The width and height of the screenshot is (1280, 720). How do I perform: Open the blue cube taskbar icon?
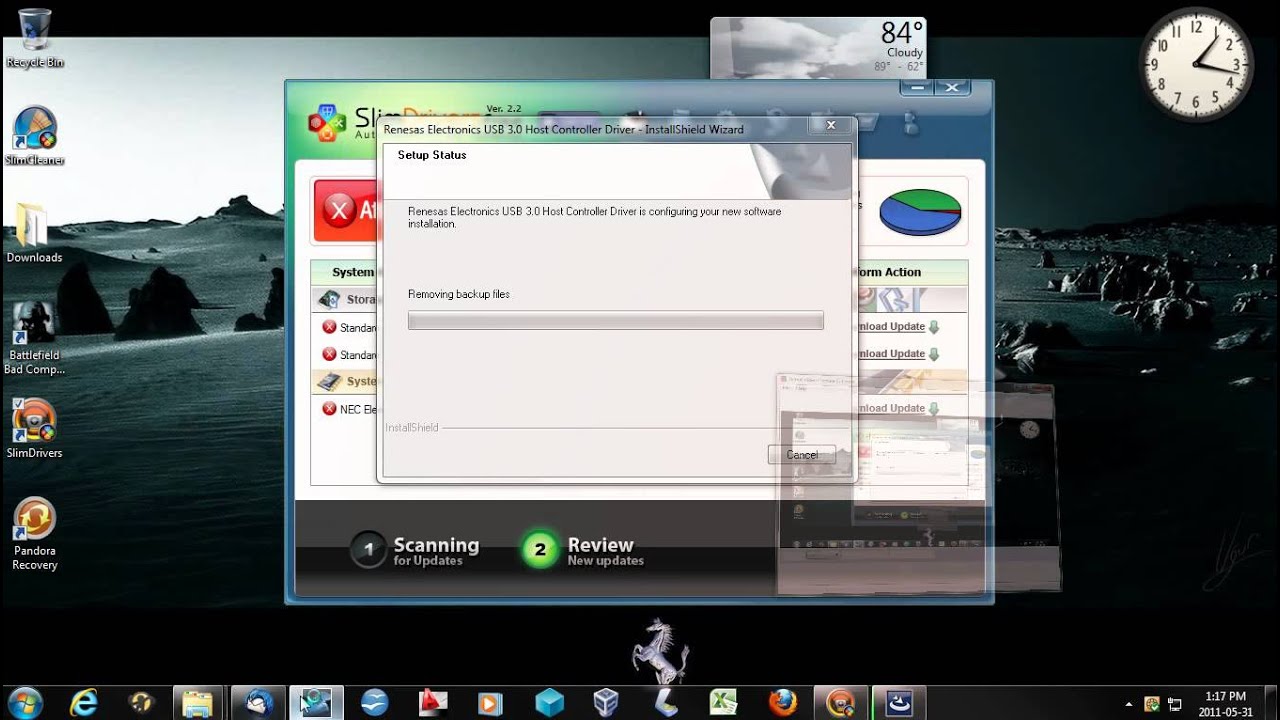[x=549, y=702]
